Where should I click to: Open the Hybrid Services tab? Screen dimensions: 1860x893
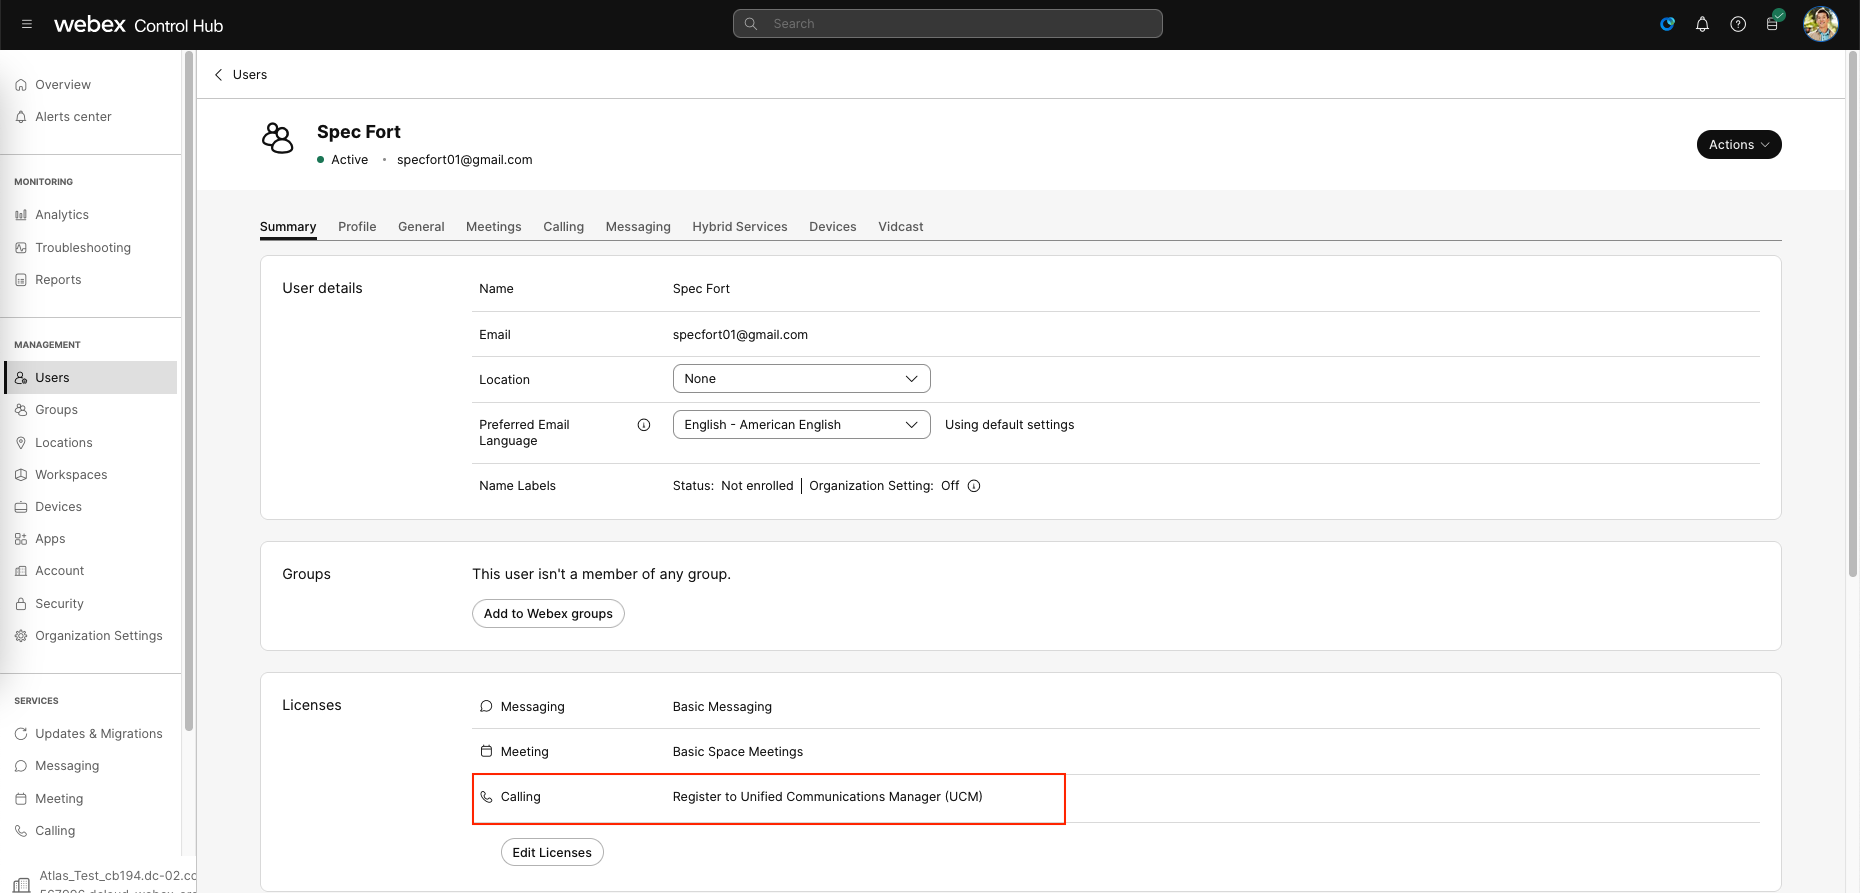click(739, 227)
